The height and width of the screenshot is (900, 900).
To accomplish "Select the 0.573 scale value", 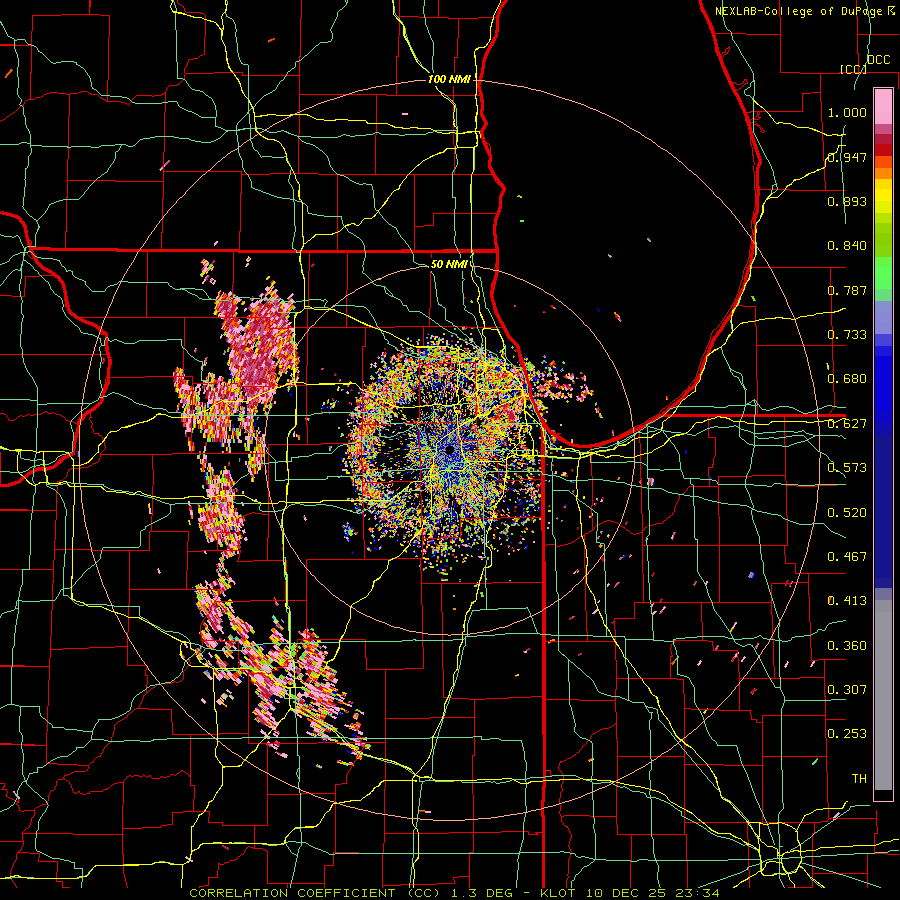I will pos(847,468).
